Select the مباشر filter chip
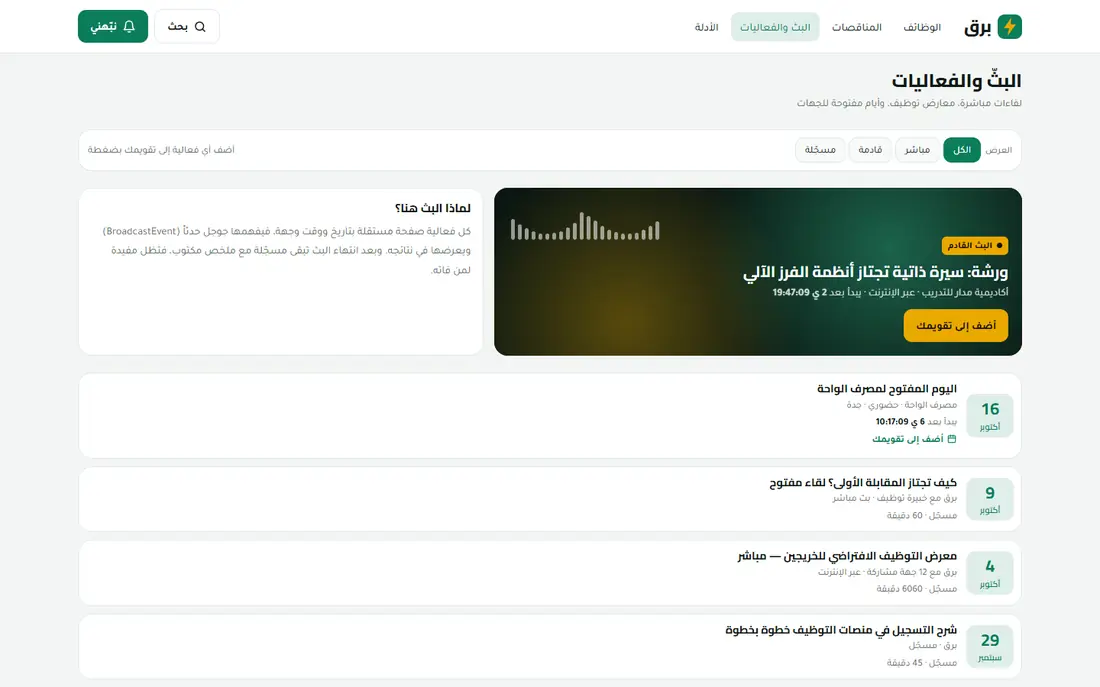 click(917, 150)
